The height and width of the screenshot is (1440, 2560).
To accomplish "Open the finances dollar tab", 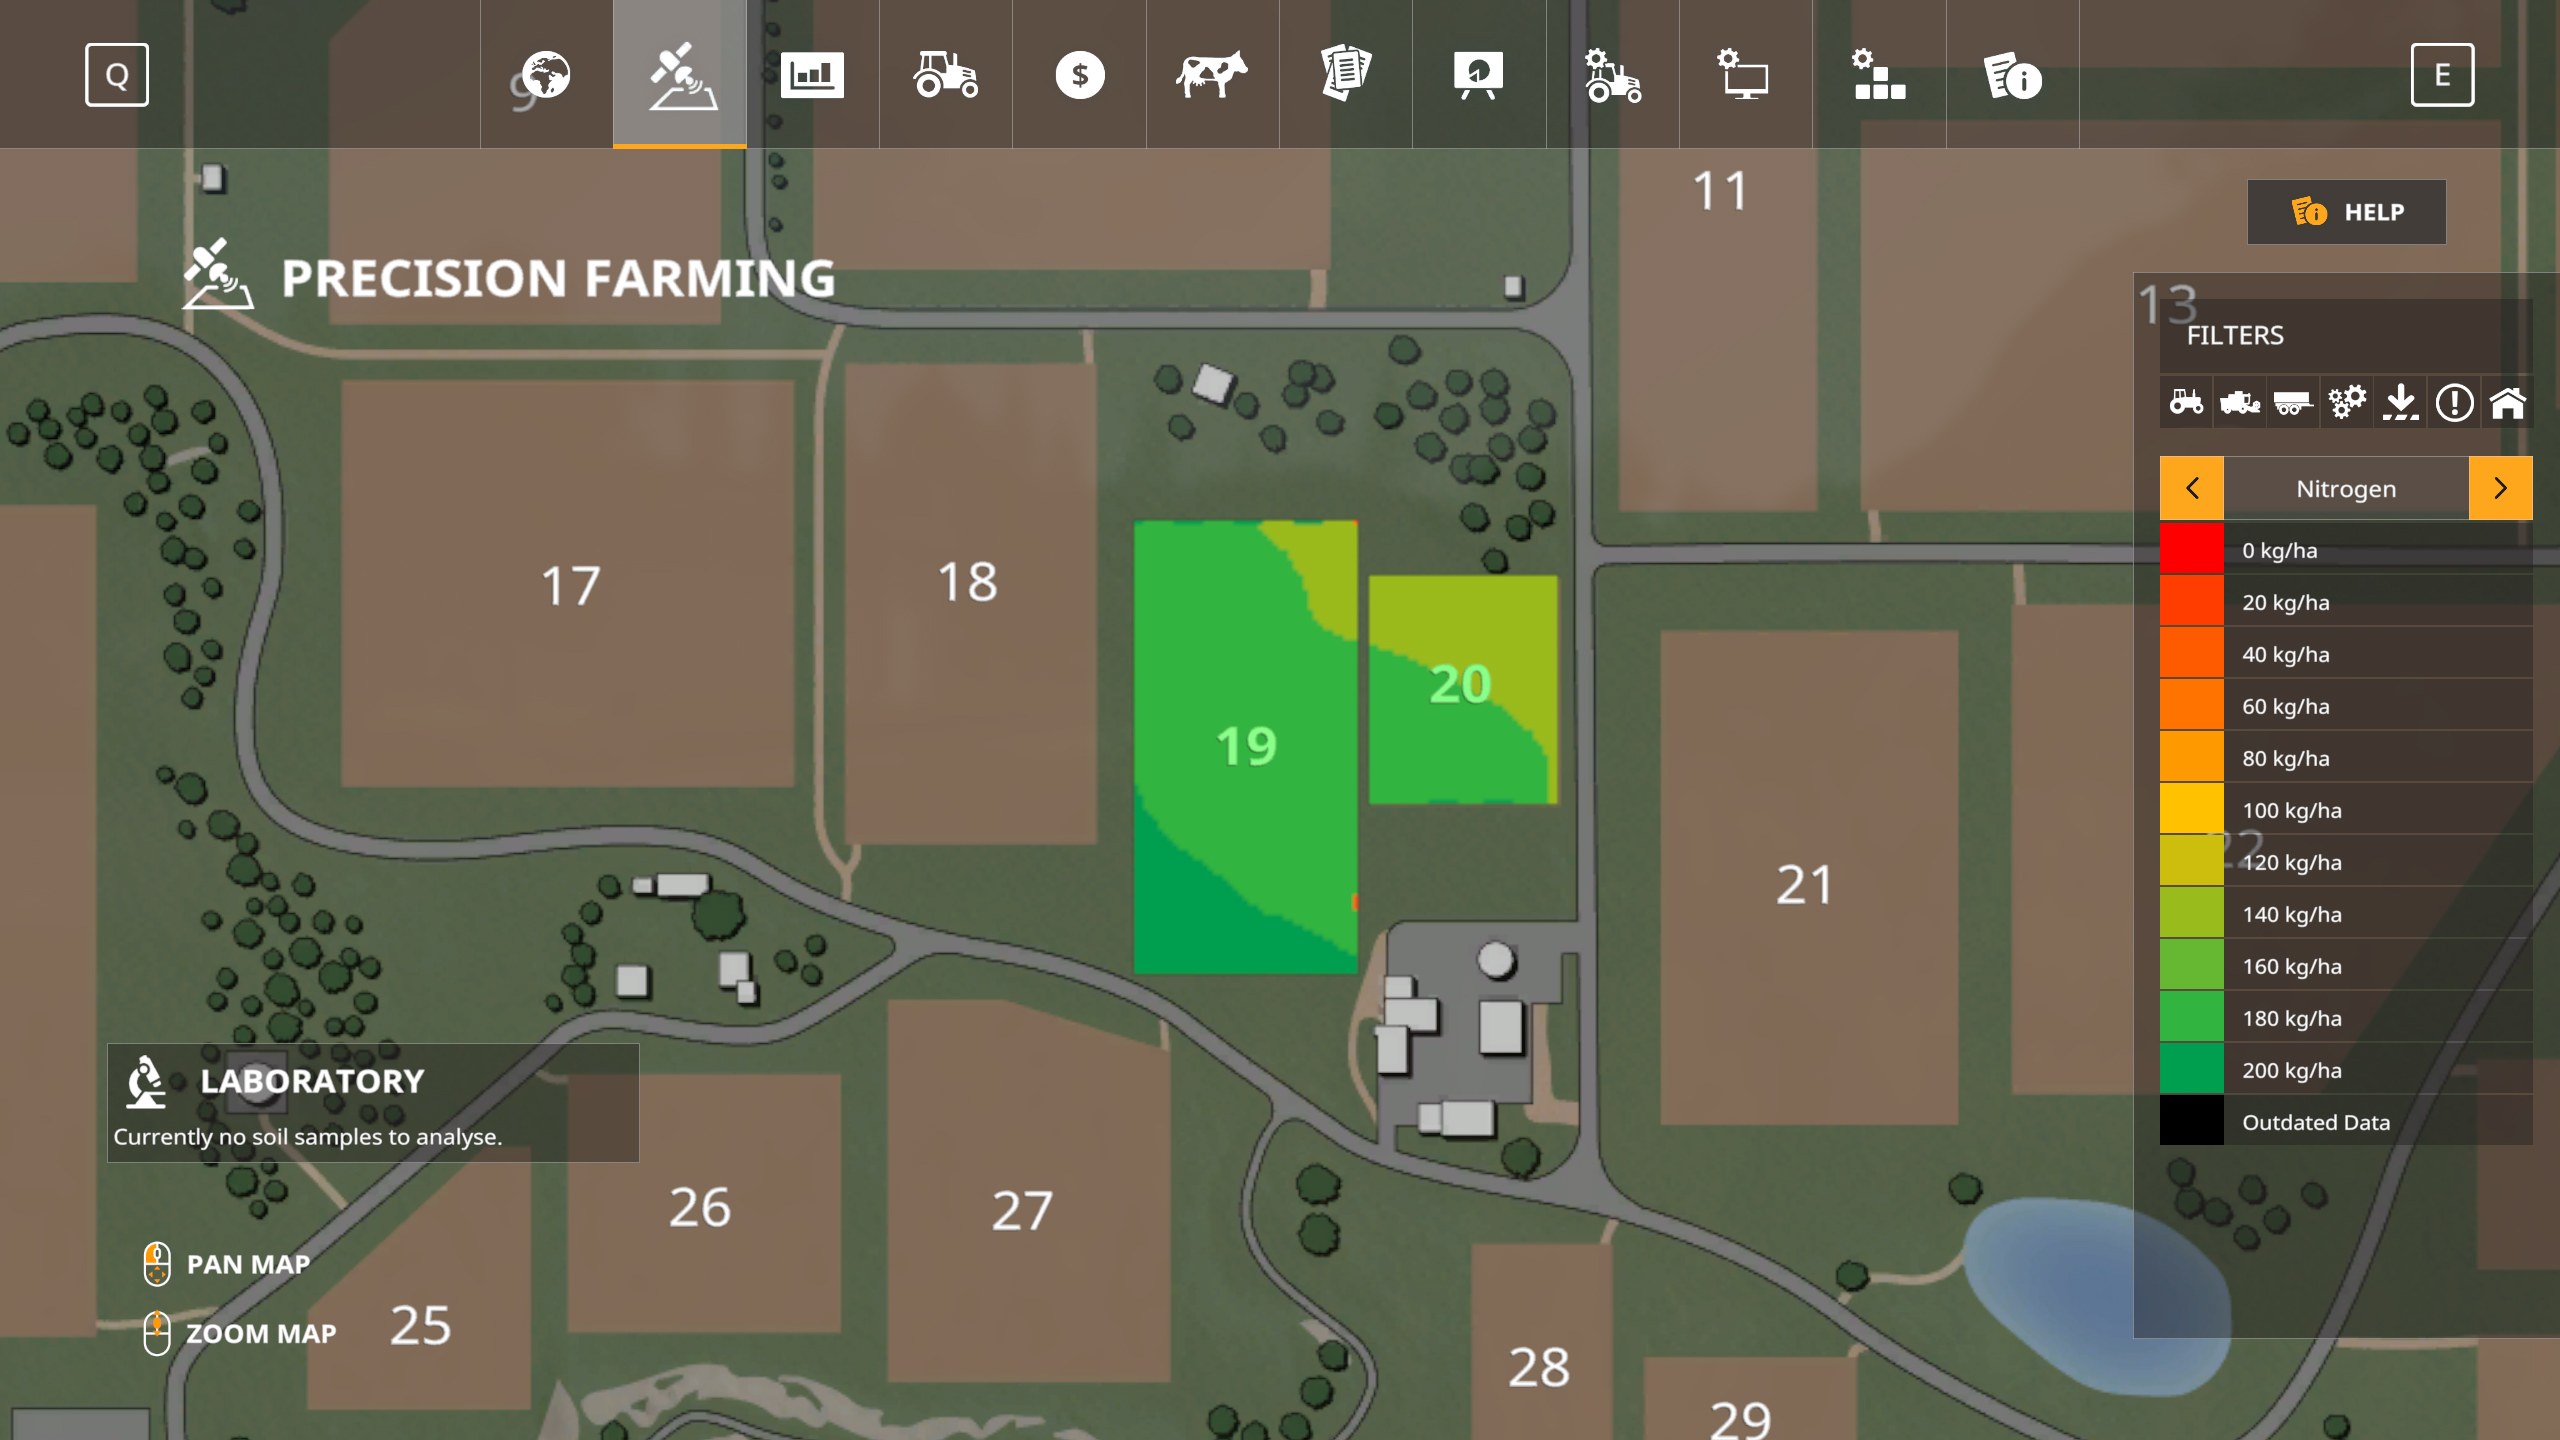I will coord(1079,75).
